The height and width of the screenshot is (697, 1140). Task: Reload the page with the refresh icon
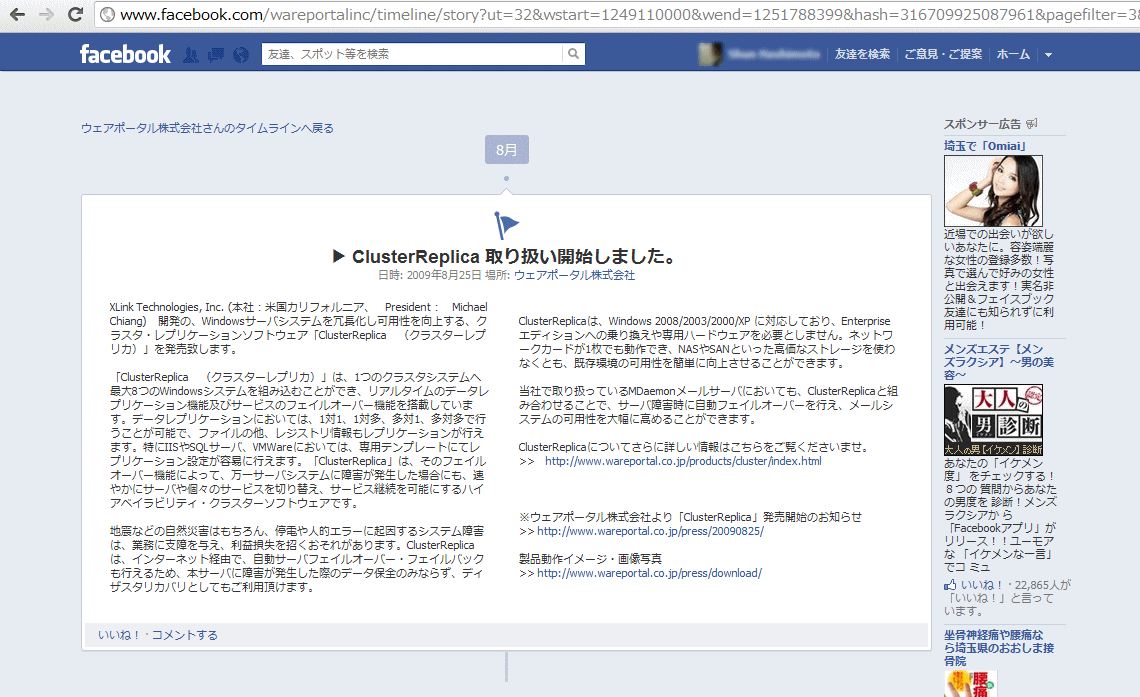75,15
